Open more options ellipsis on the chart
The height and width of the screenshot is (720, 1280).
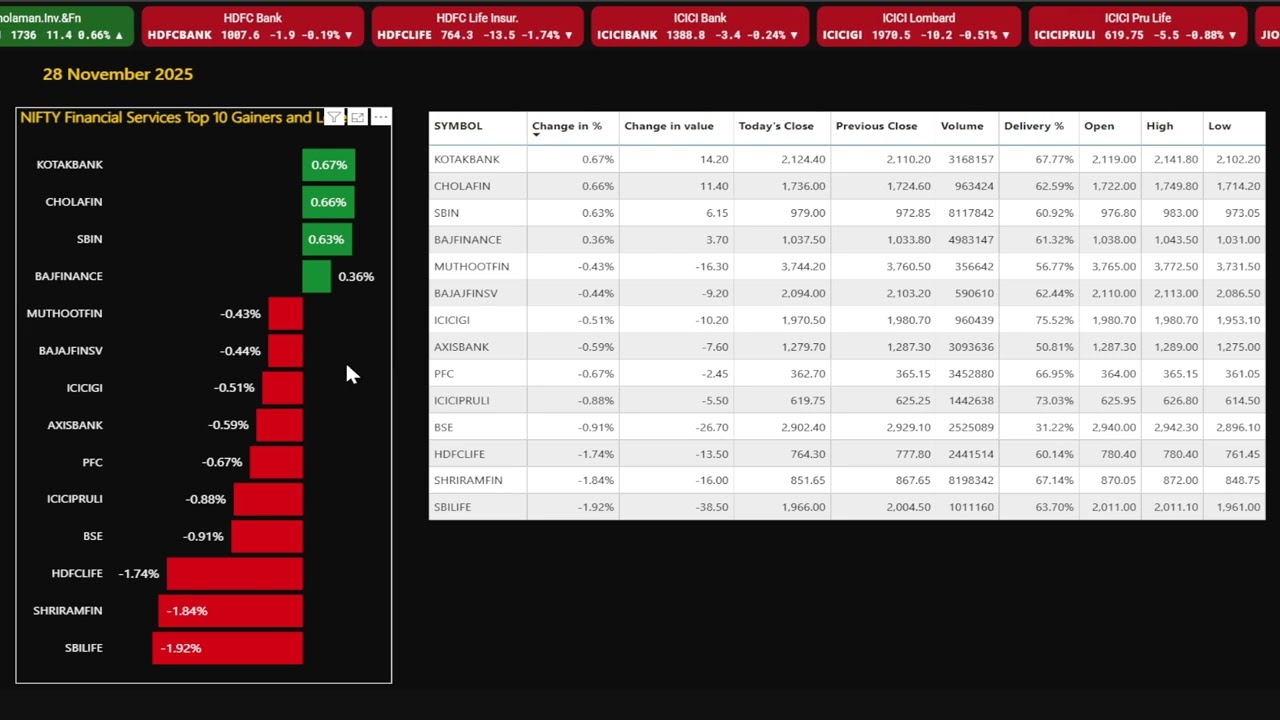click(x=380, y=118)
